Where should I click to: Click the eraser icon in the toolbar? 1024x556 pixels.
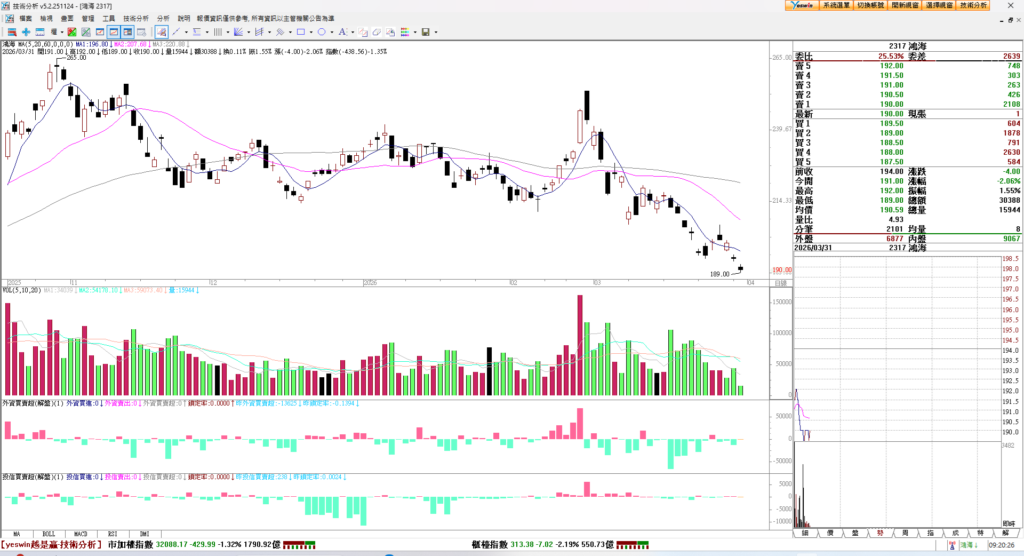(x=376, y=32)
